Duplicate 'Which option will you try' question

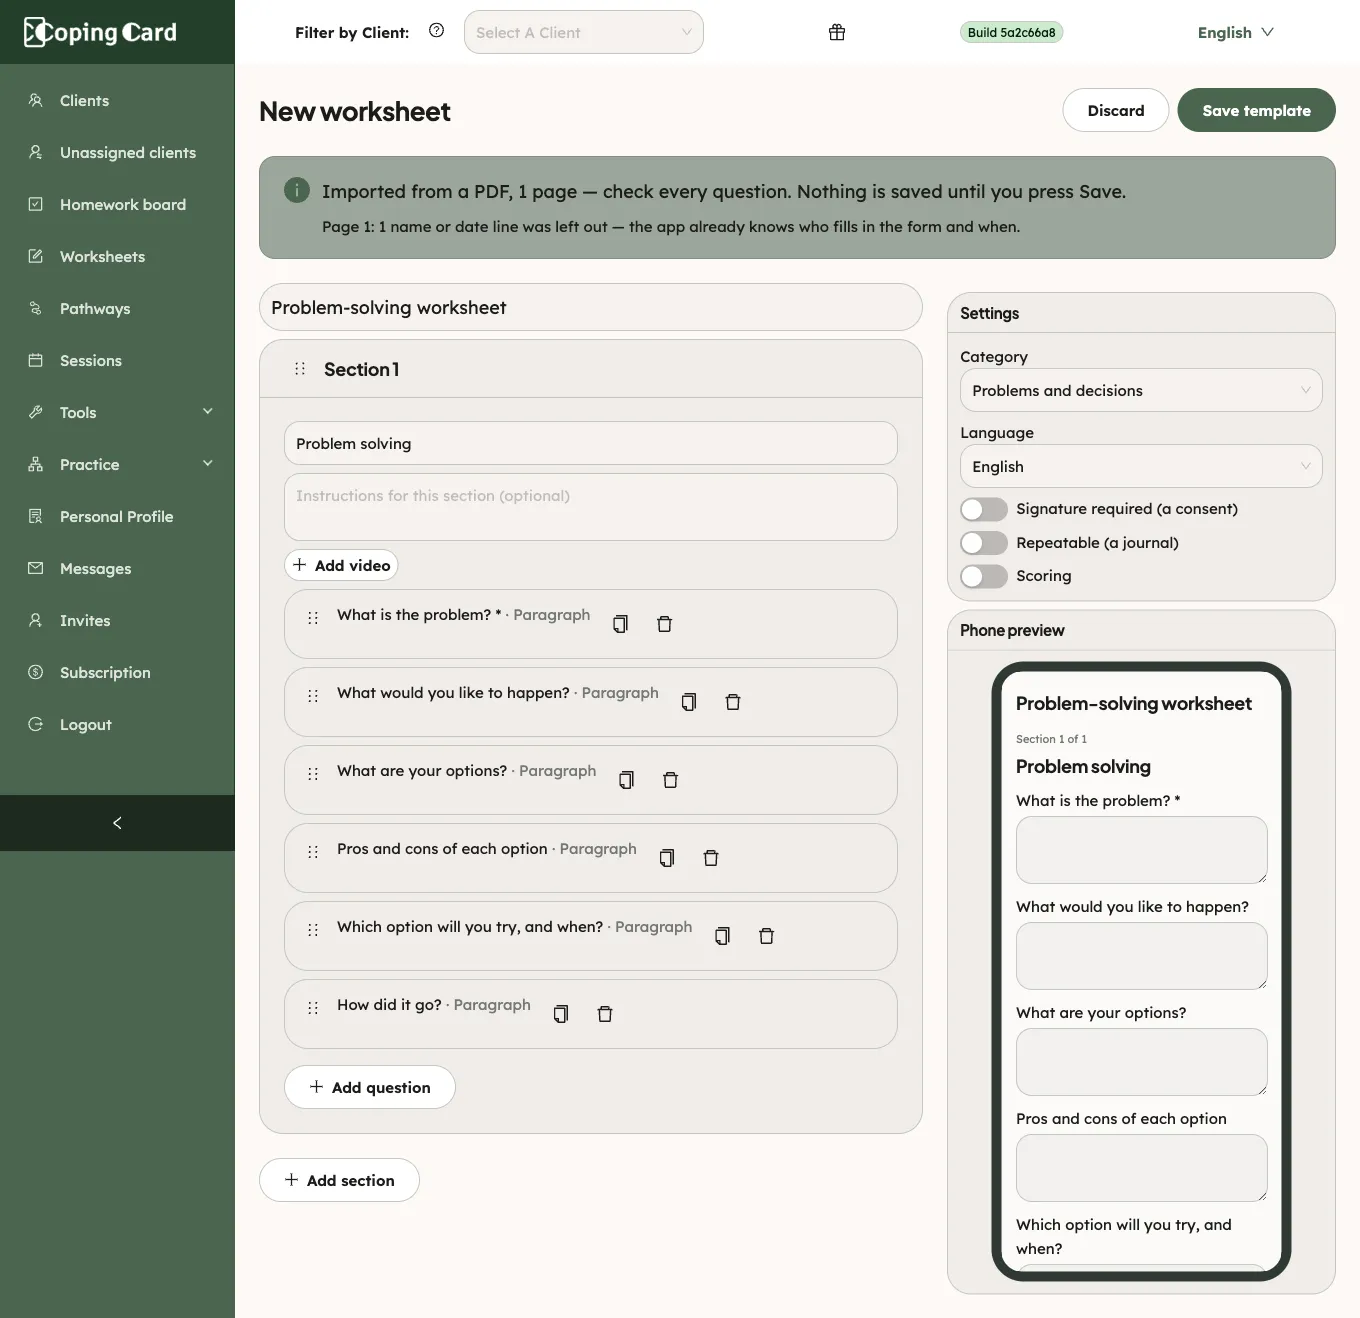tap(722, 936)
